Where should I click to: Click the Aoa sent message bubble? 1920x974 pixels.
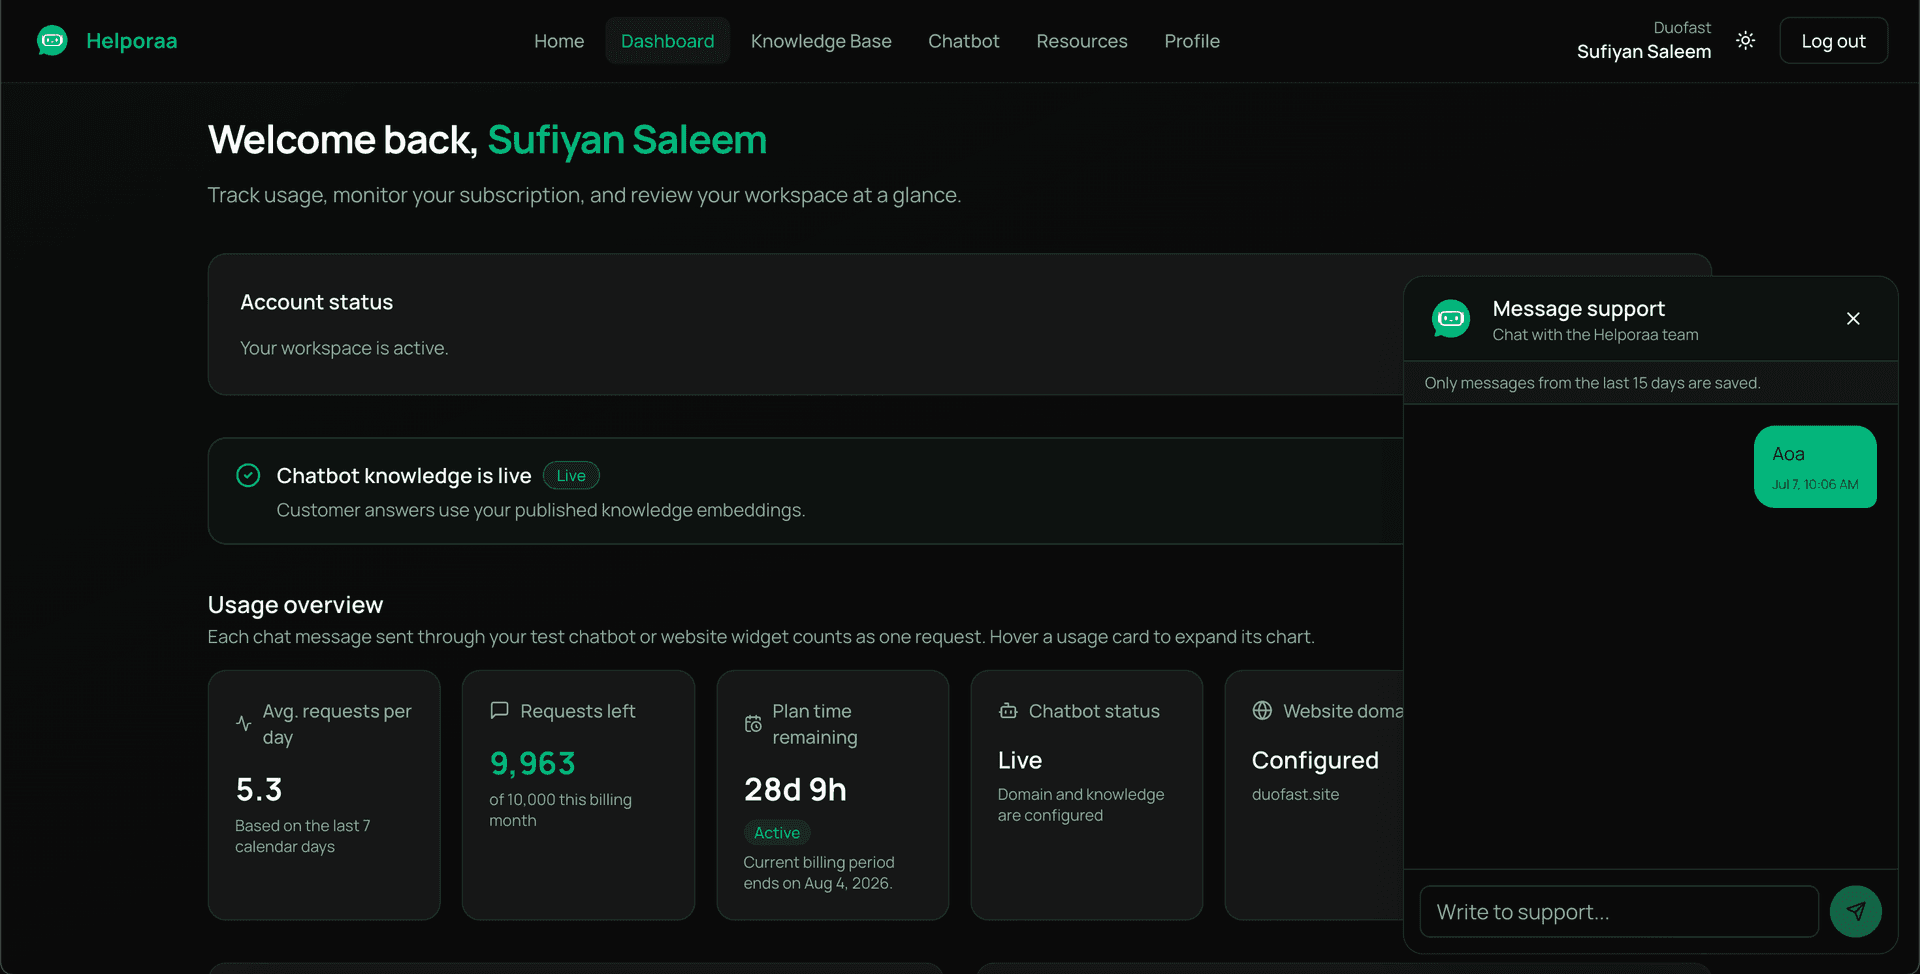(x=1815, y=467)
